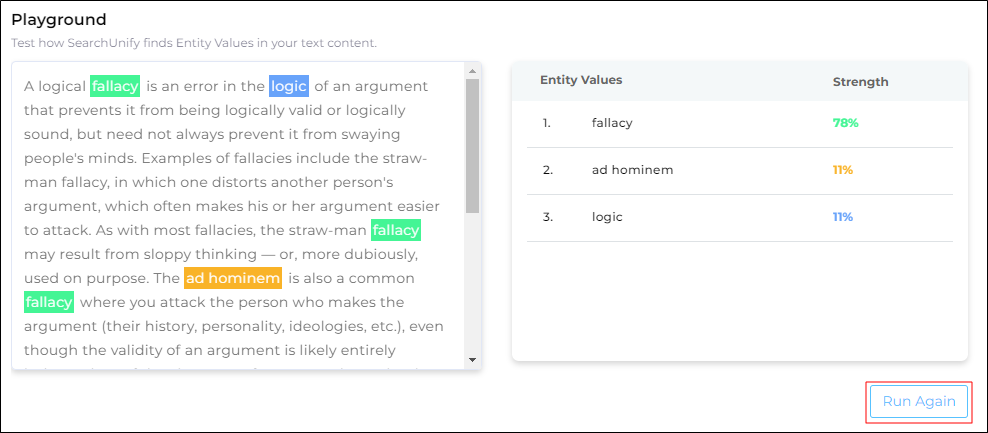Click green 'fallacy' highlight before 'where you attack'
This screenshot has width=988, height=433.
[x=49, y=302]
